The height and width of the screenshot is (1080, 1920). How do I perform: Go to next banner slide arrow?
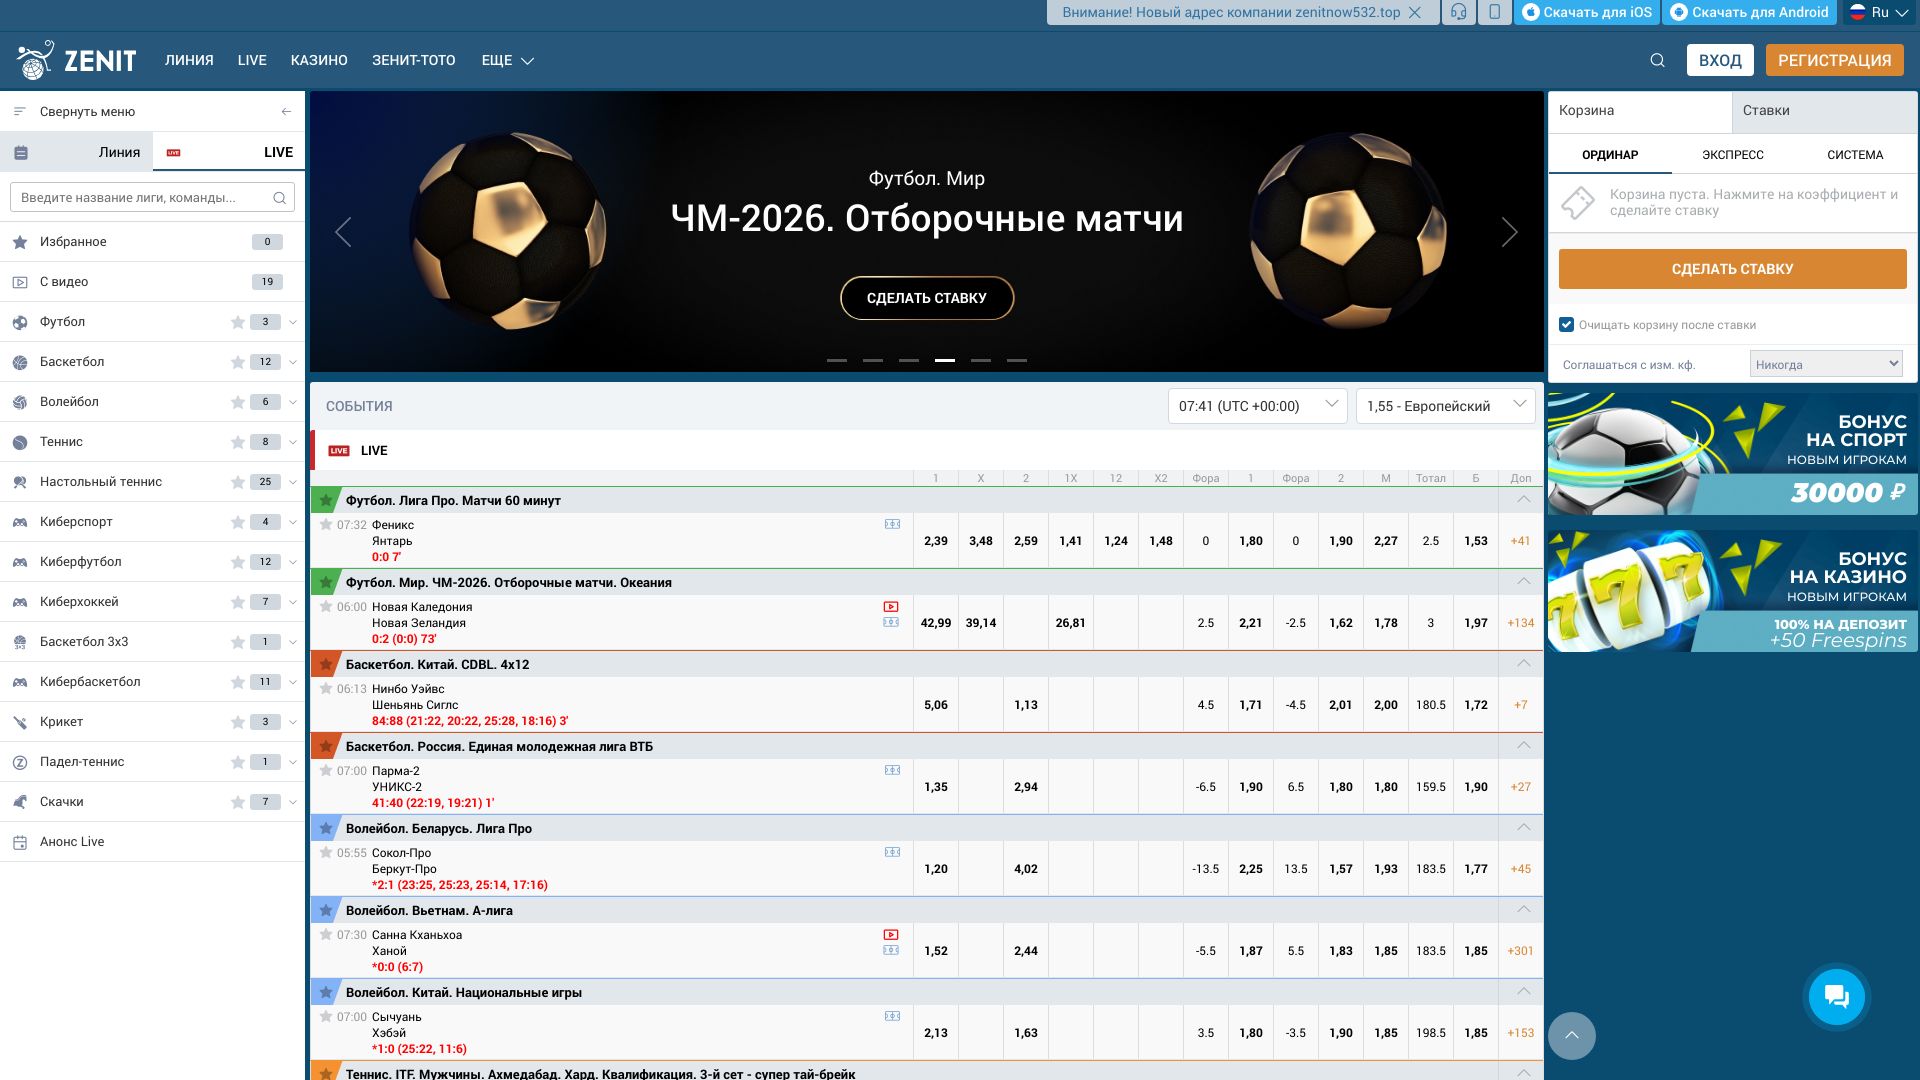point(1509,233)
